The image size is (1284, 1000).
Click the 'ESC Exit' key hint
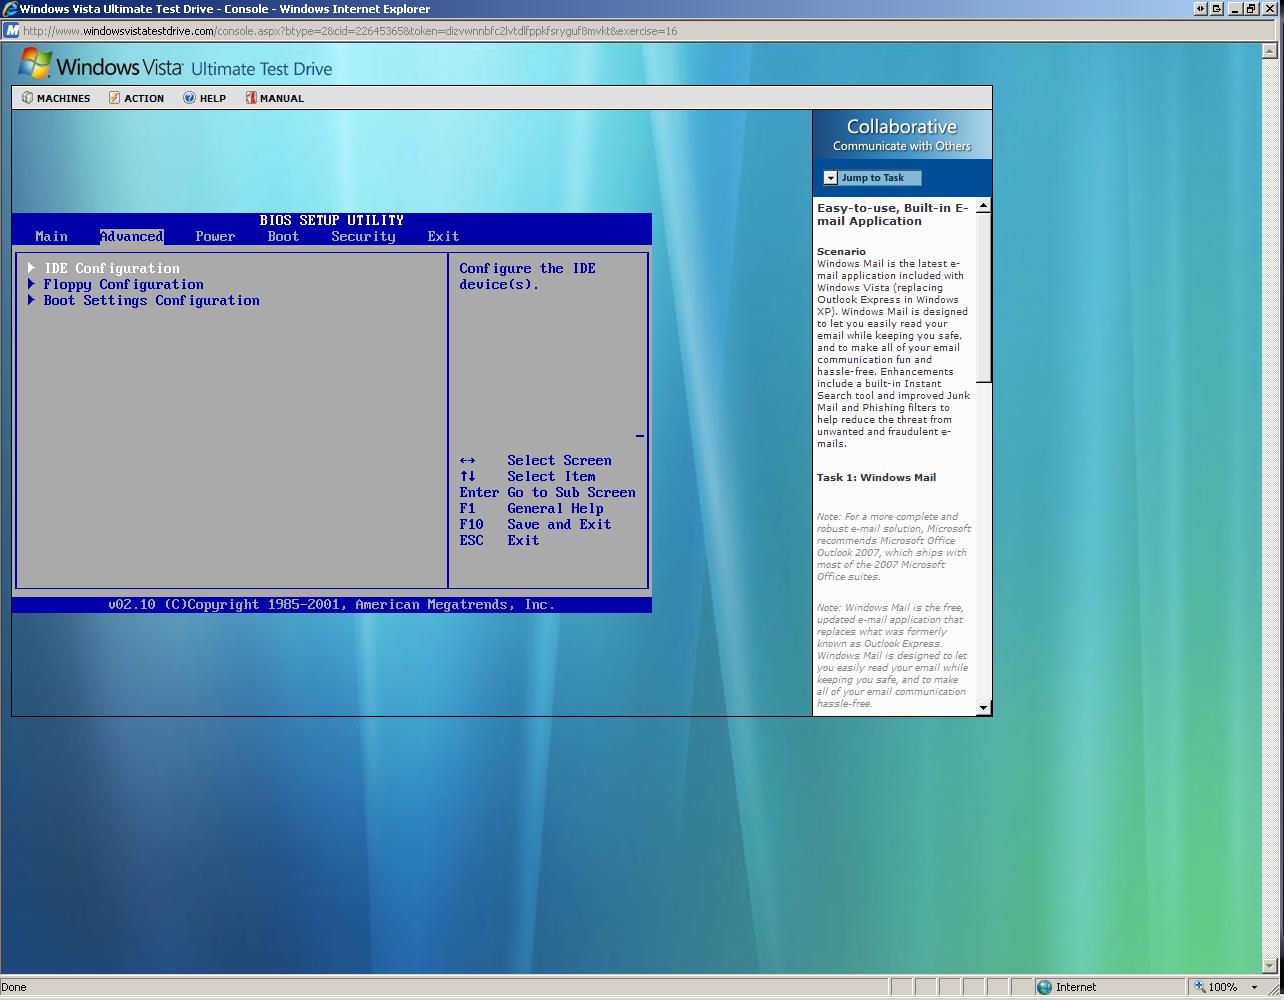coord(499,540)
